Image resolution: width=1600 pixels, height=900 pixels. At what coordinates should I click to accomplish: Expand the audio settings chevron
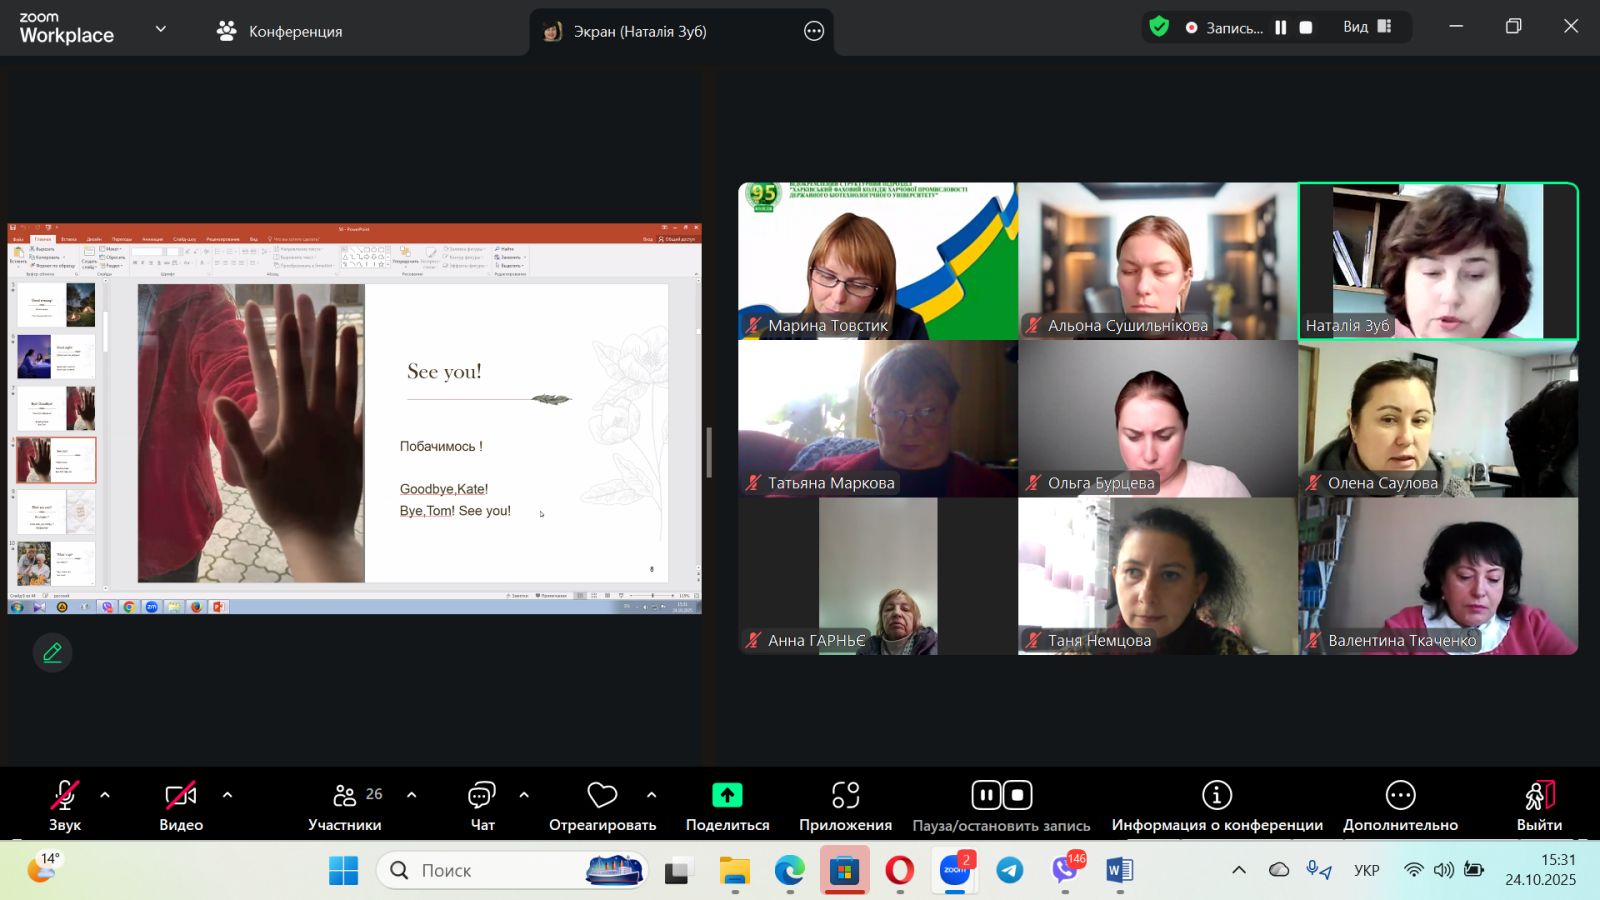(x=105, y=796)
